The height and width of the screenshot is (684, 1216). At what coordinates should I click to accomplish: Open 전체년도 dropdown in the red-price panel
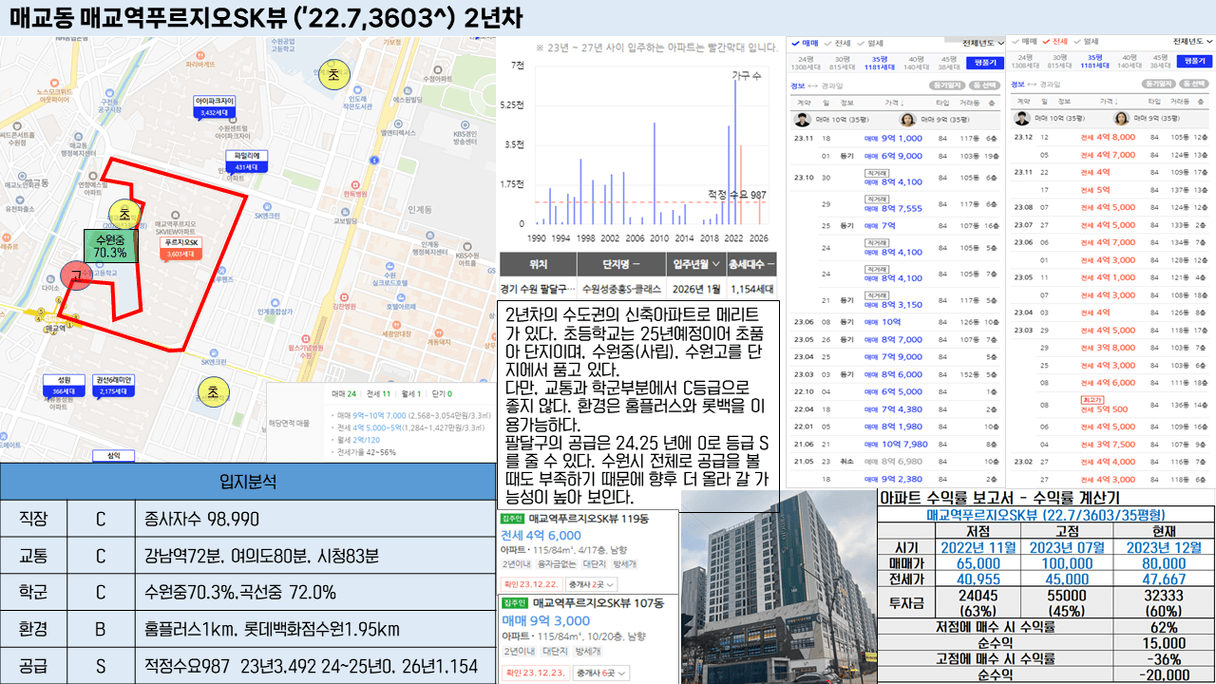click(x=1194, y=42)
